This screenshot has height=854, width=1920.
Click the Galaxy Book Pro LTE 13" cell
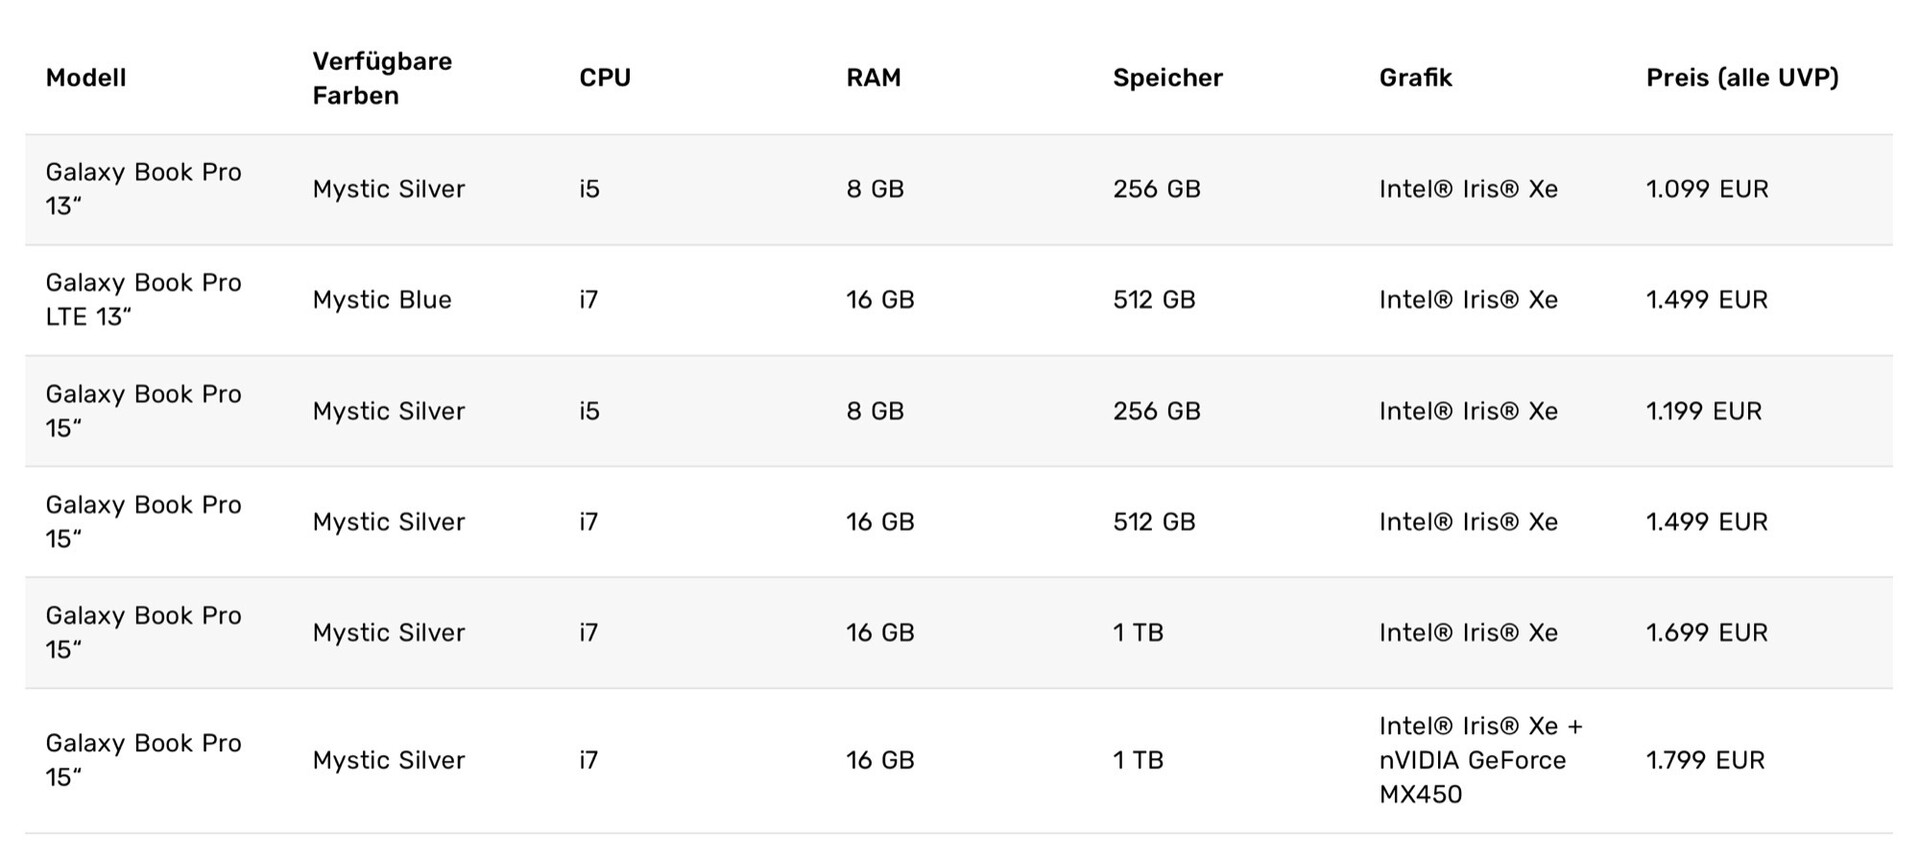(x=143, y=300)
